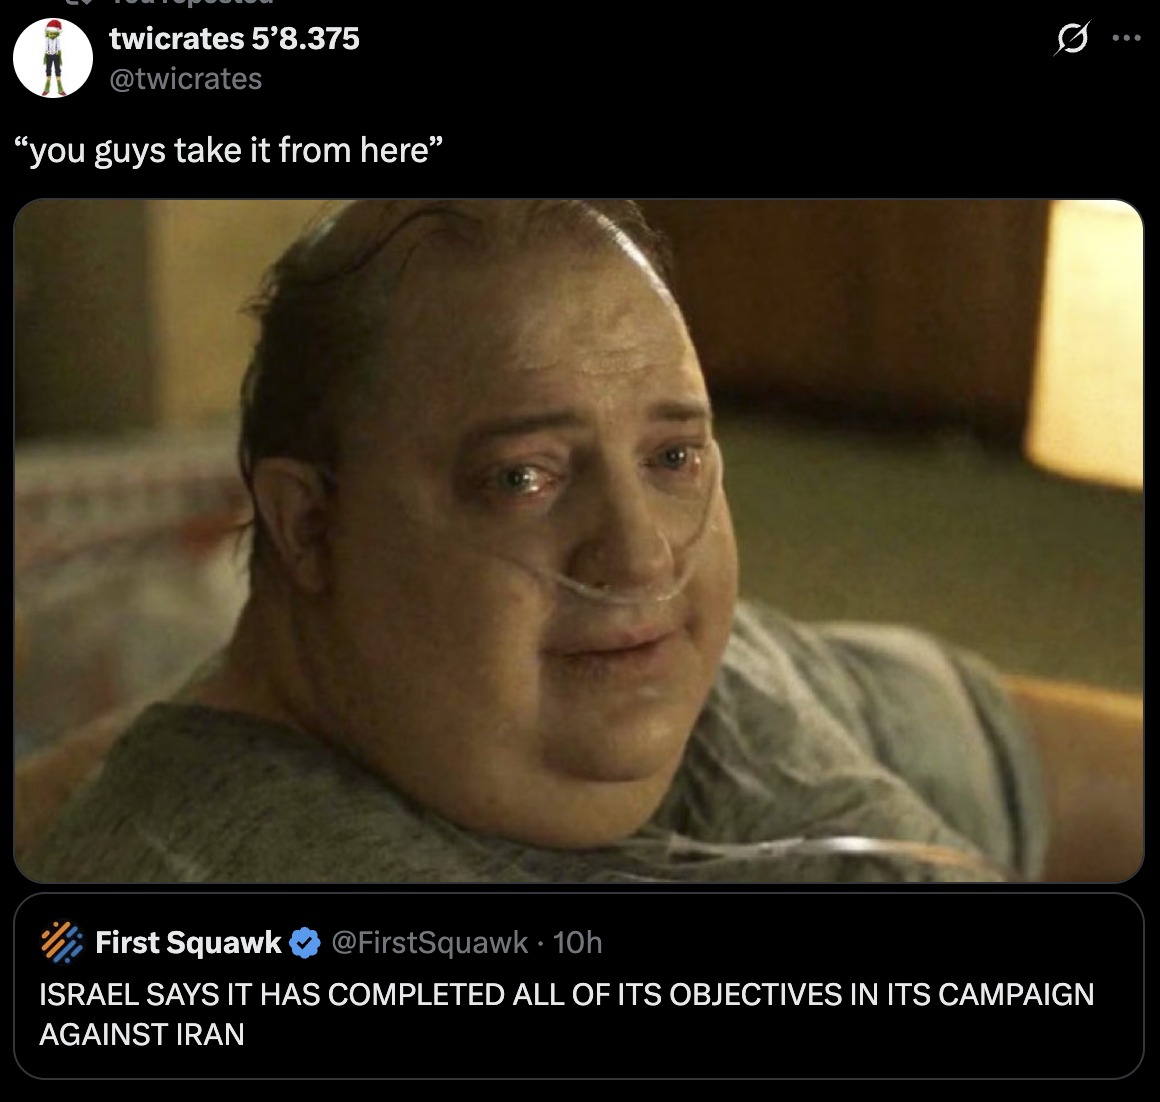The width and height of the screenshot is (1160, 1102).
Task: Open the @twicrates handle link
Action: [186, 79]
